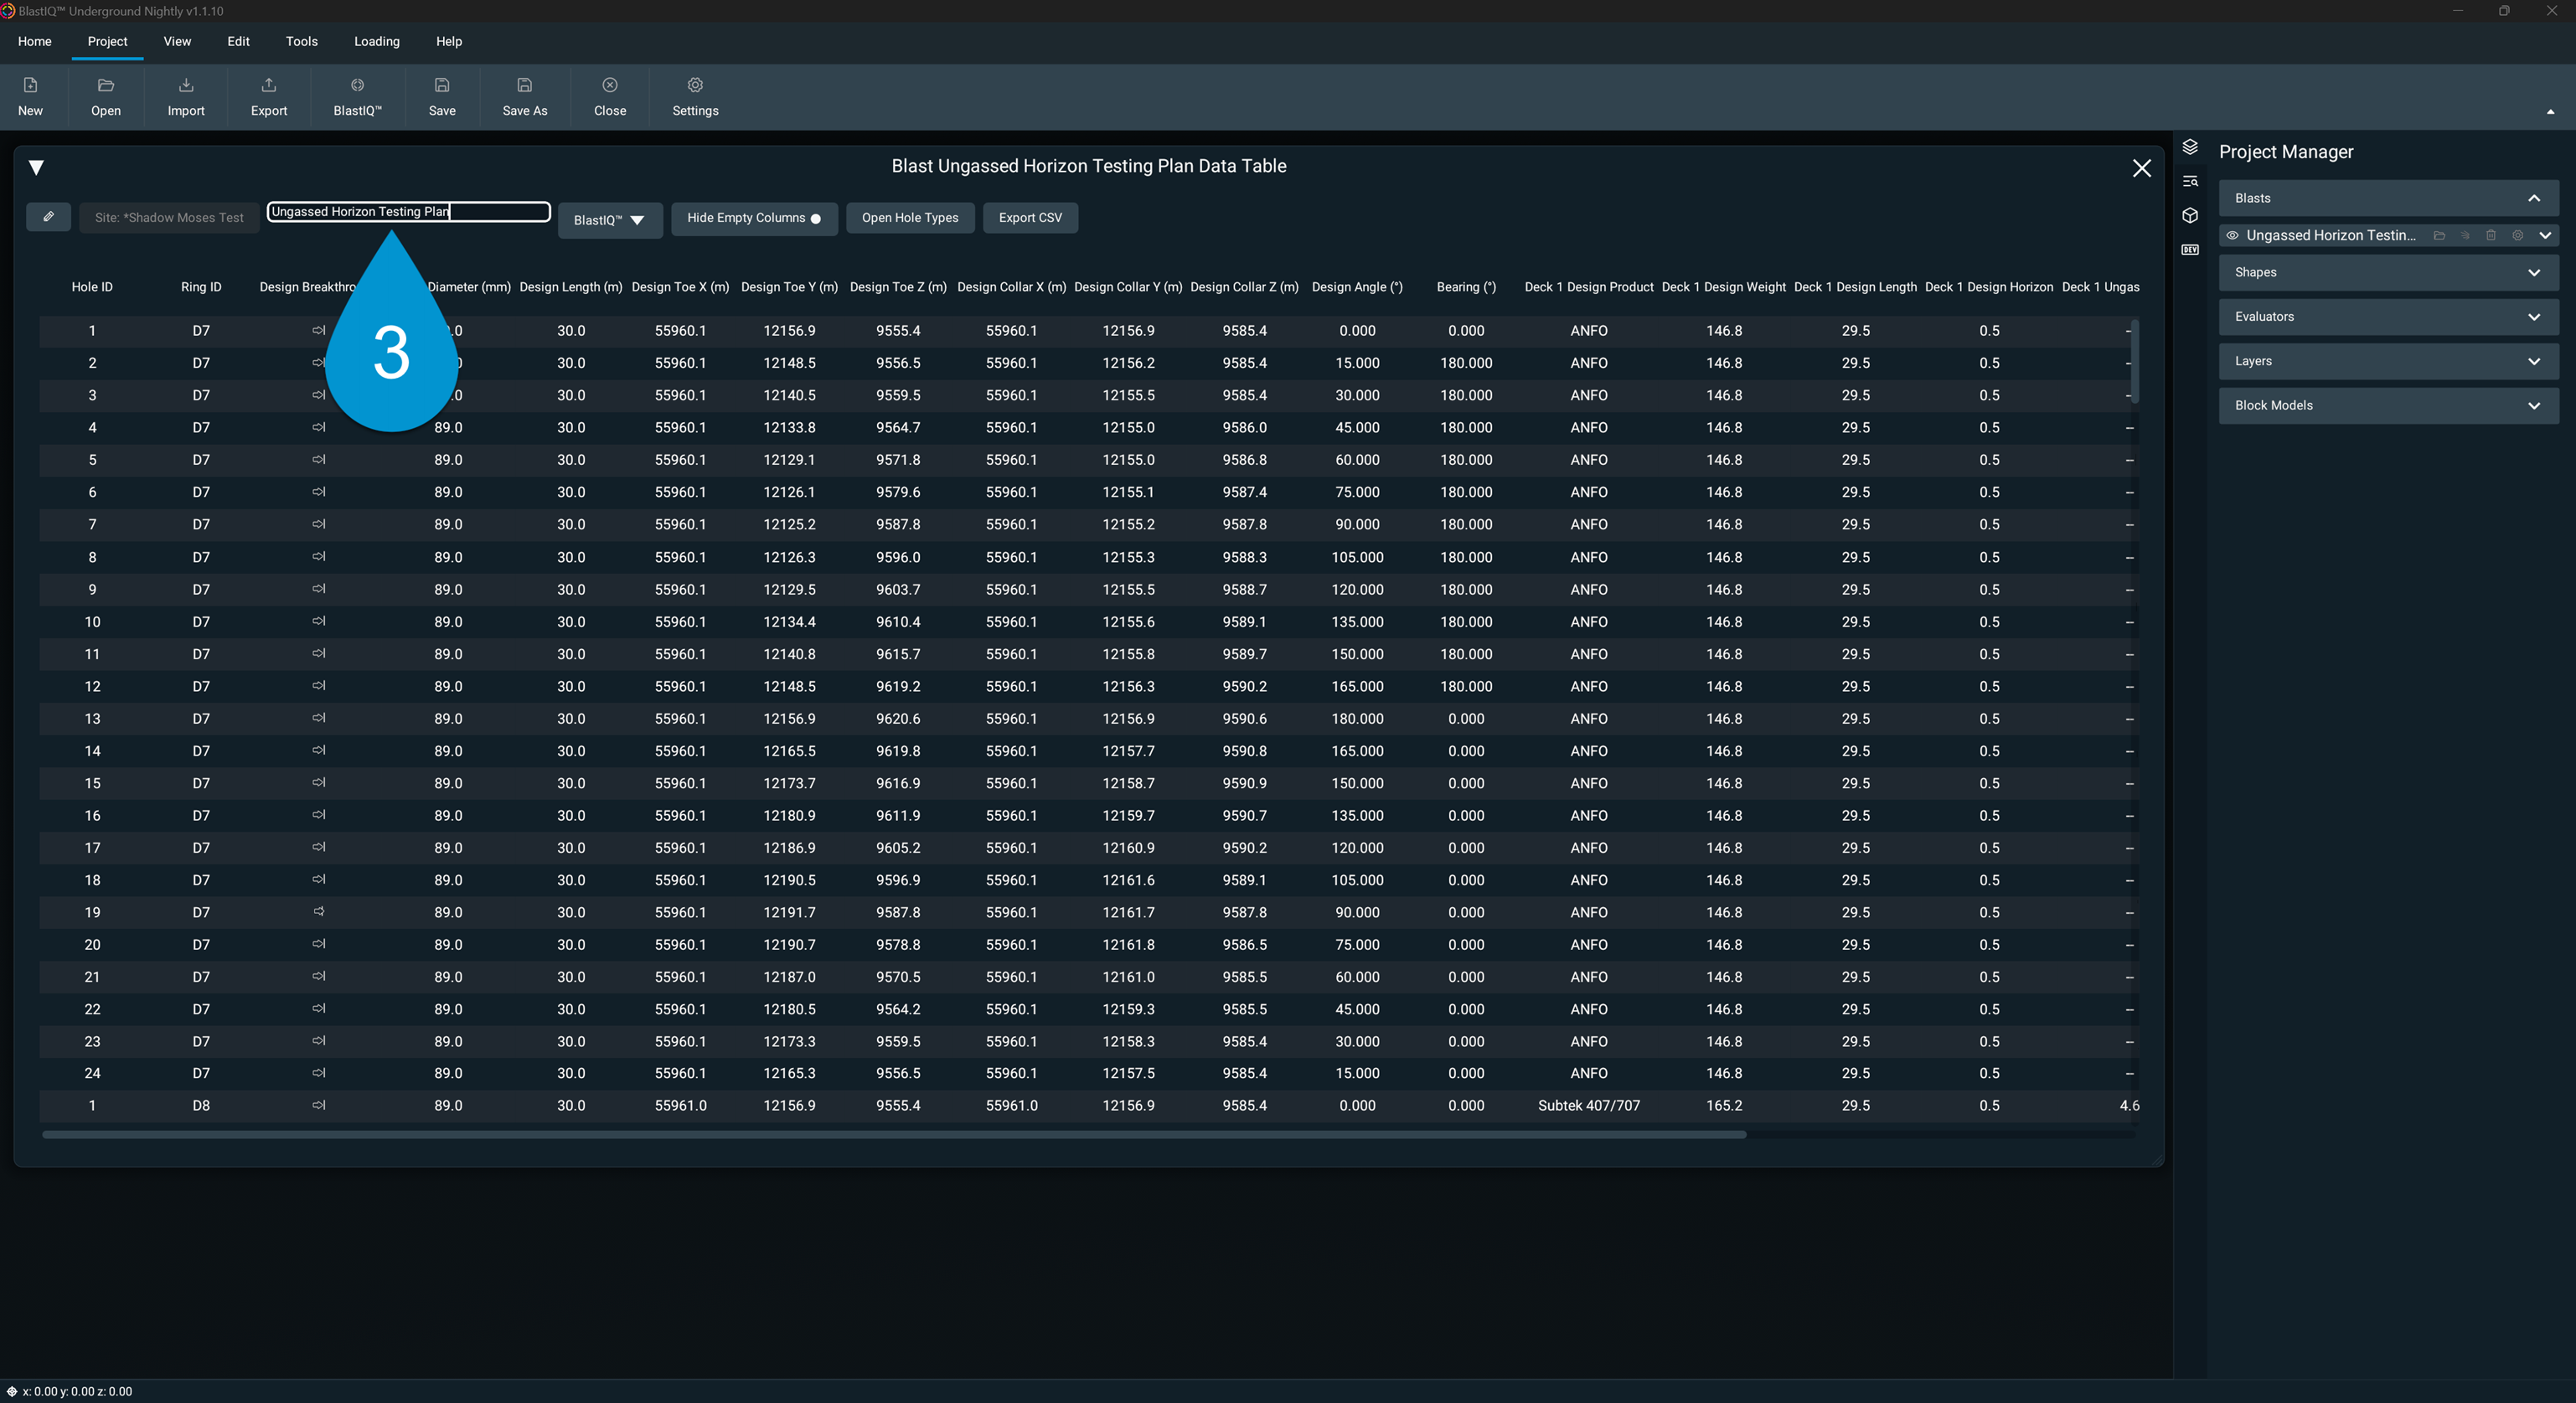This screenshot has height=1403, width=2576.
Task: Open the Project Manager layers sidebar icon
Action: pyautogui.click(x=2190, y=148)
